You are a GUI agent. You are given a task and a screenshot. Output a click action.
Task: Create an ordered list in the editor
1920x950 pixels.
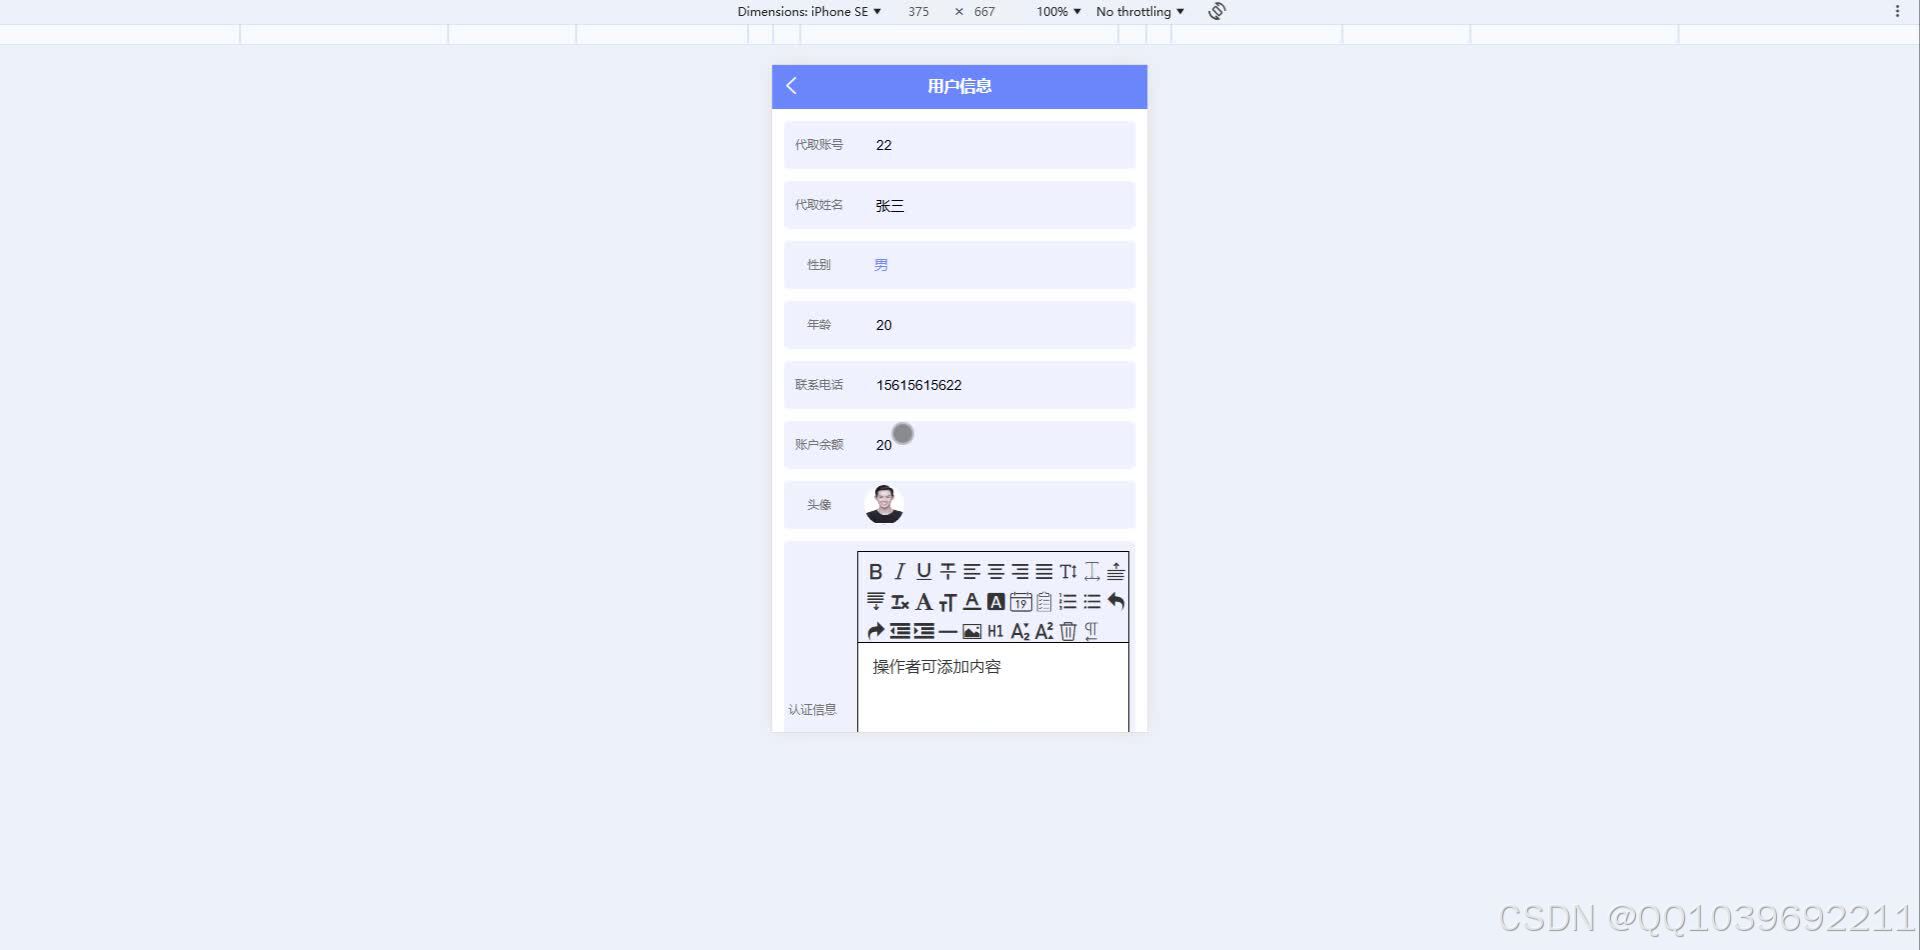pos(1067,601)
